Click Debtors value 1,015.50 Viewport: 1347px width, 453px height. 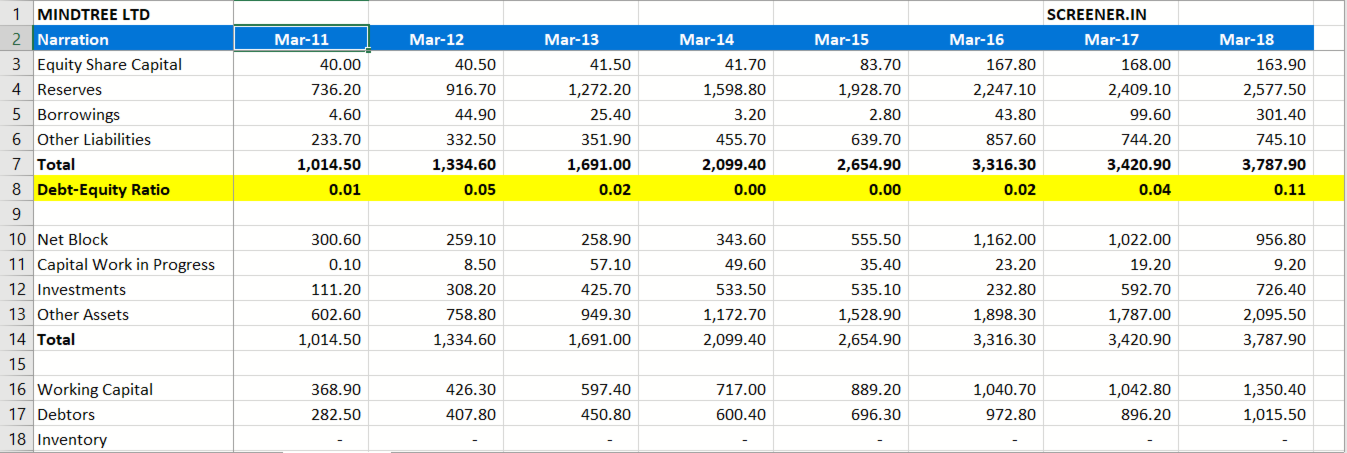tap(1274, 414)
